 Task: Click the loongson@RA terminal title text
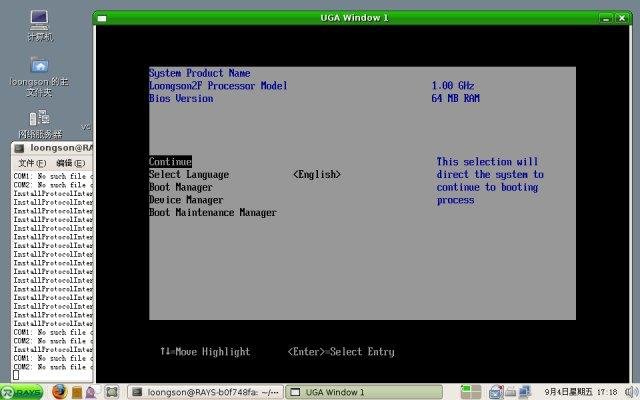point(61,148)
